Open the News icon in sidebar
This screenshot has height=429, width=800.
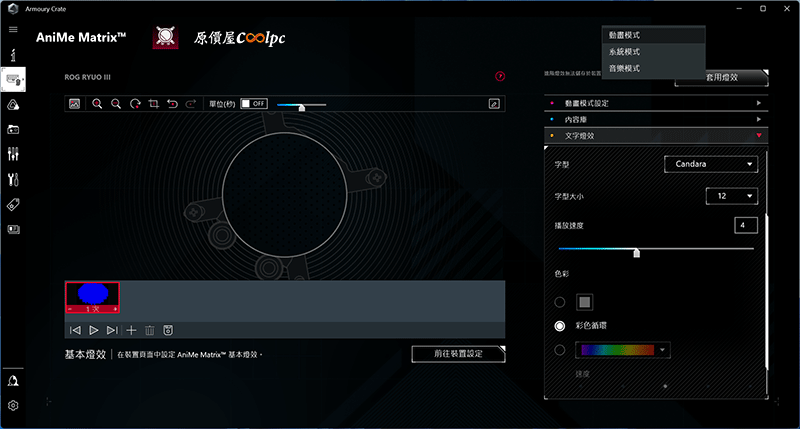13,230
